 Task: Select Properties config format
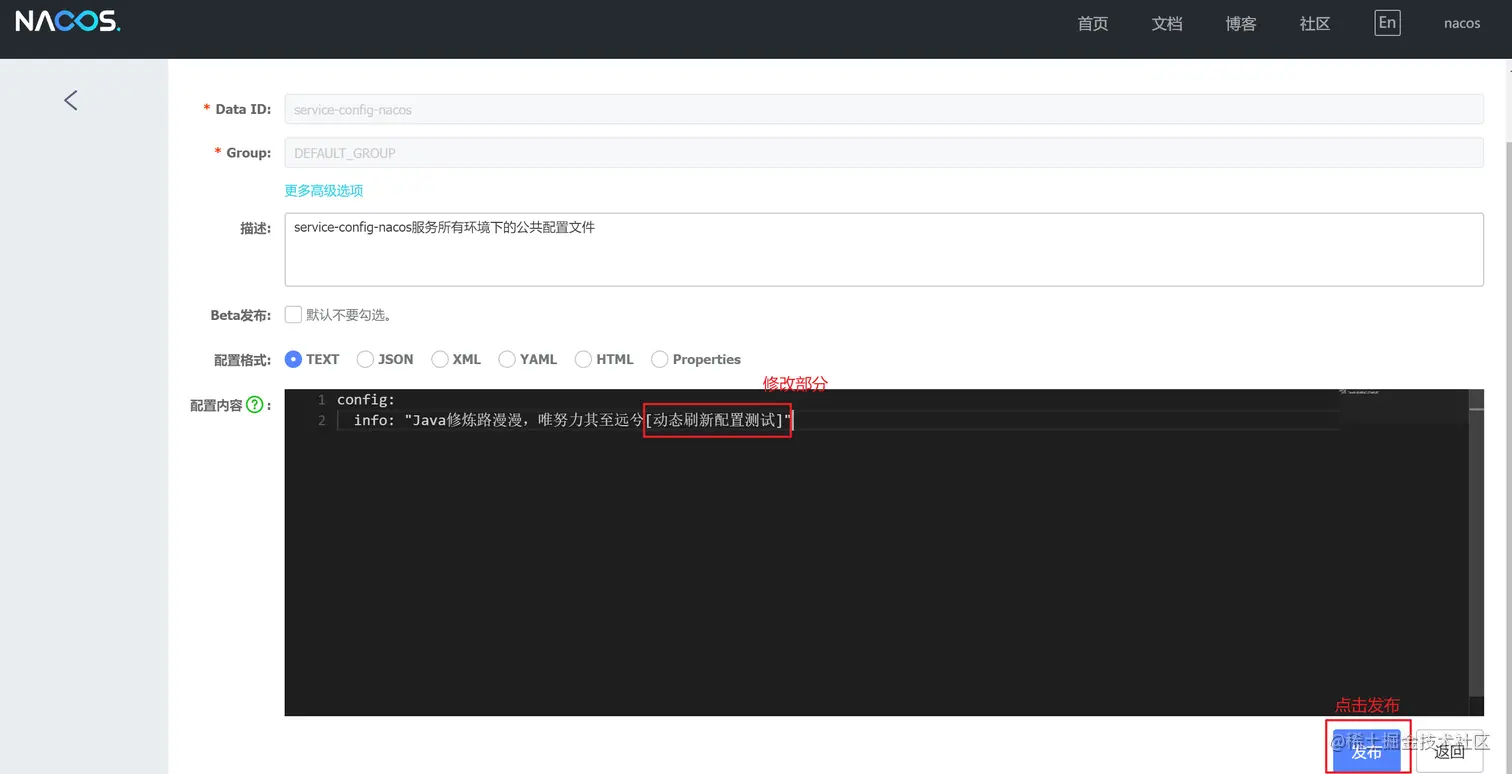[659, 359]
